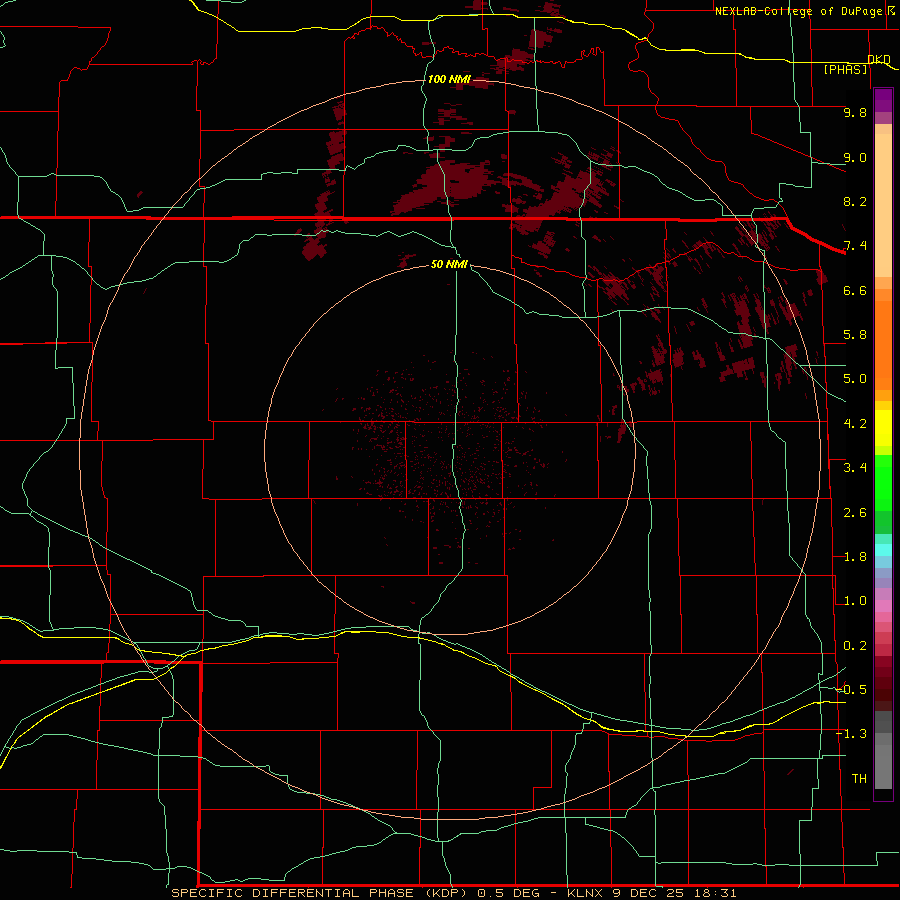Click the pink band of the color bar
This screenshot has width=900, height=900.
[883, 606]
